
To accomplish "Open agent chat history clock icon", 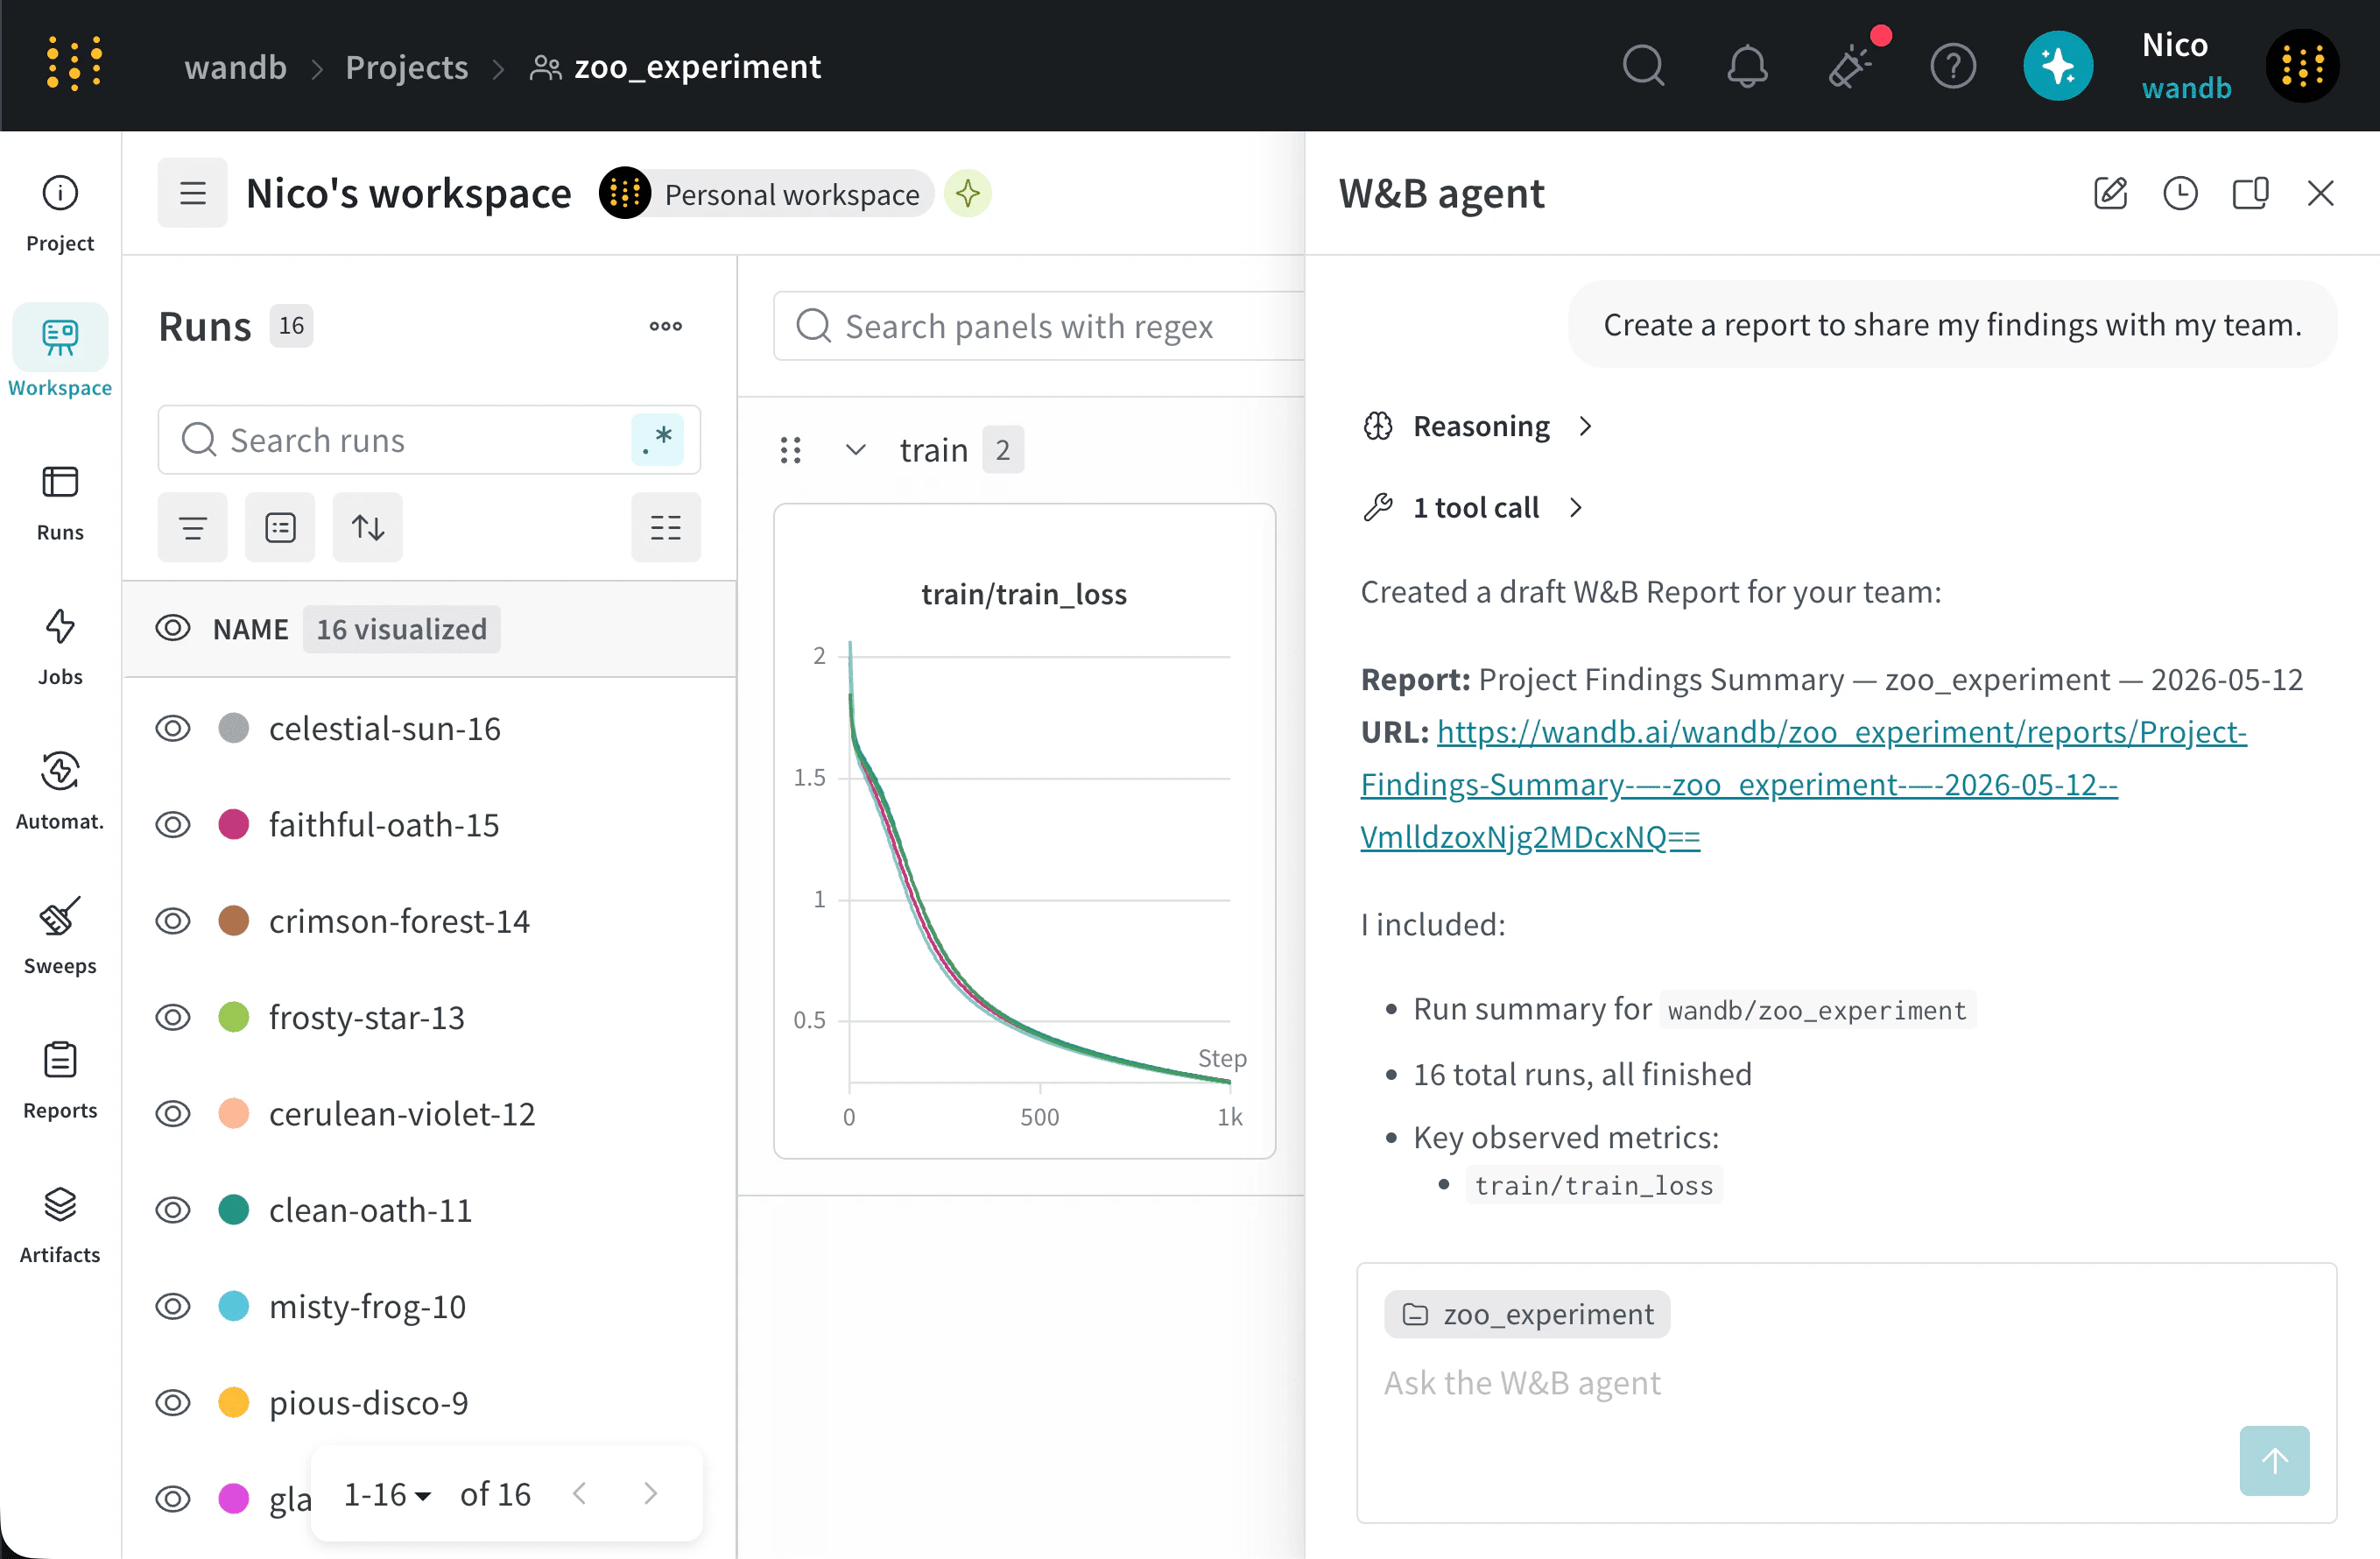I will click(2180, 193).
